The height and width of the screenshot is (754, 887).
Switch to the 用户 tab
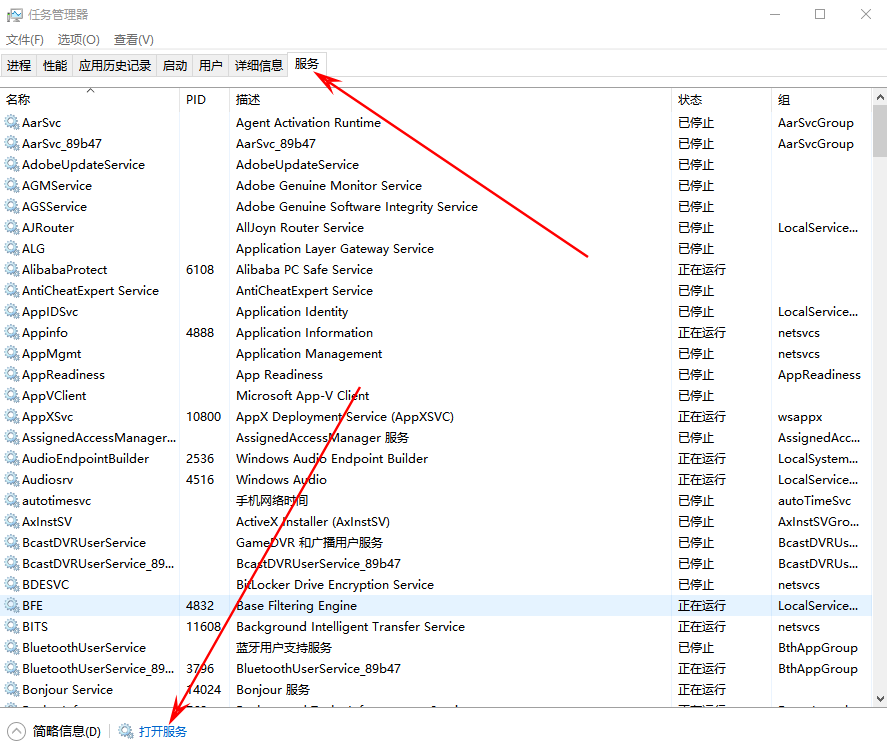(x=210, y=66)
